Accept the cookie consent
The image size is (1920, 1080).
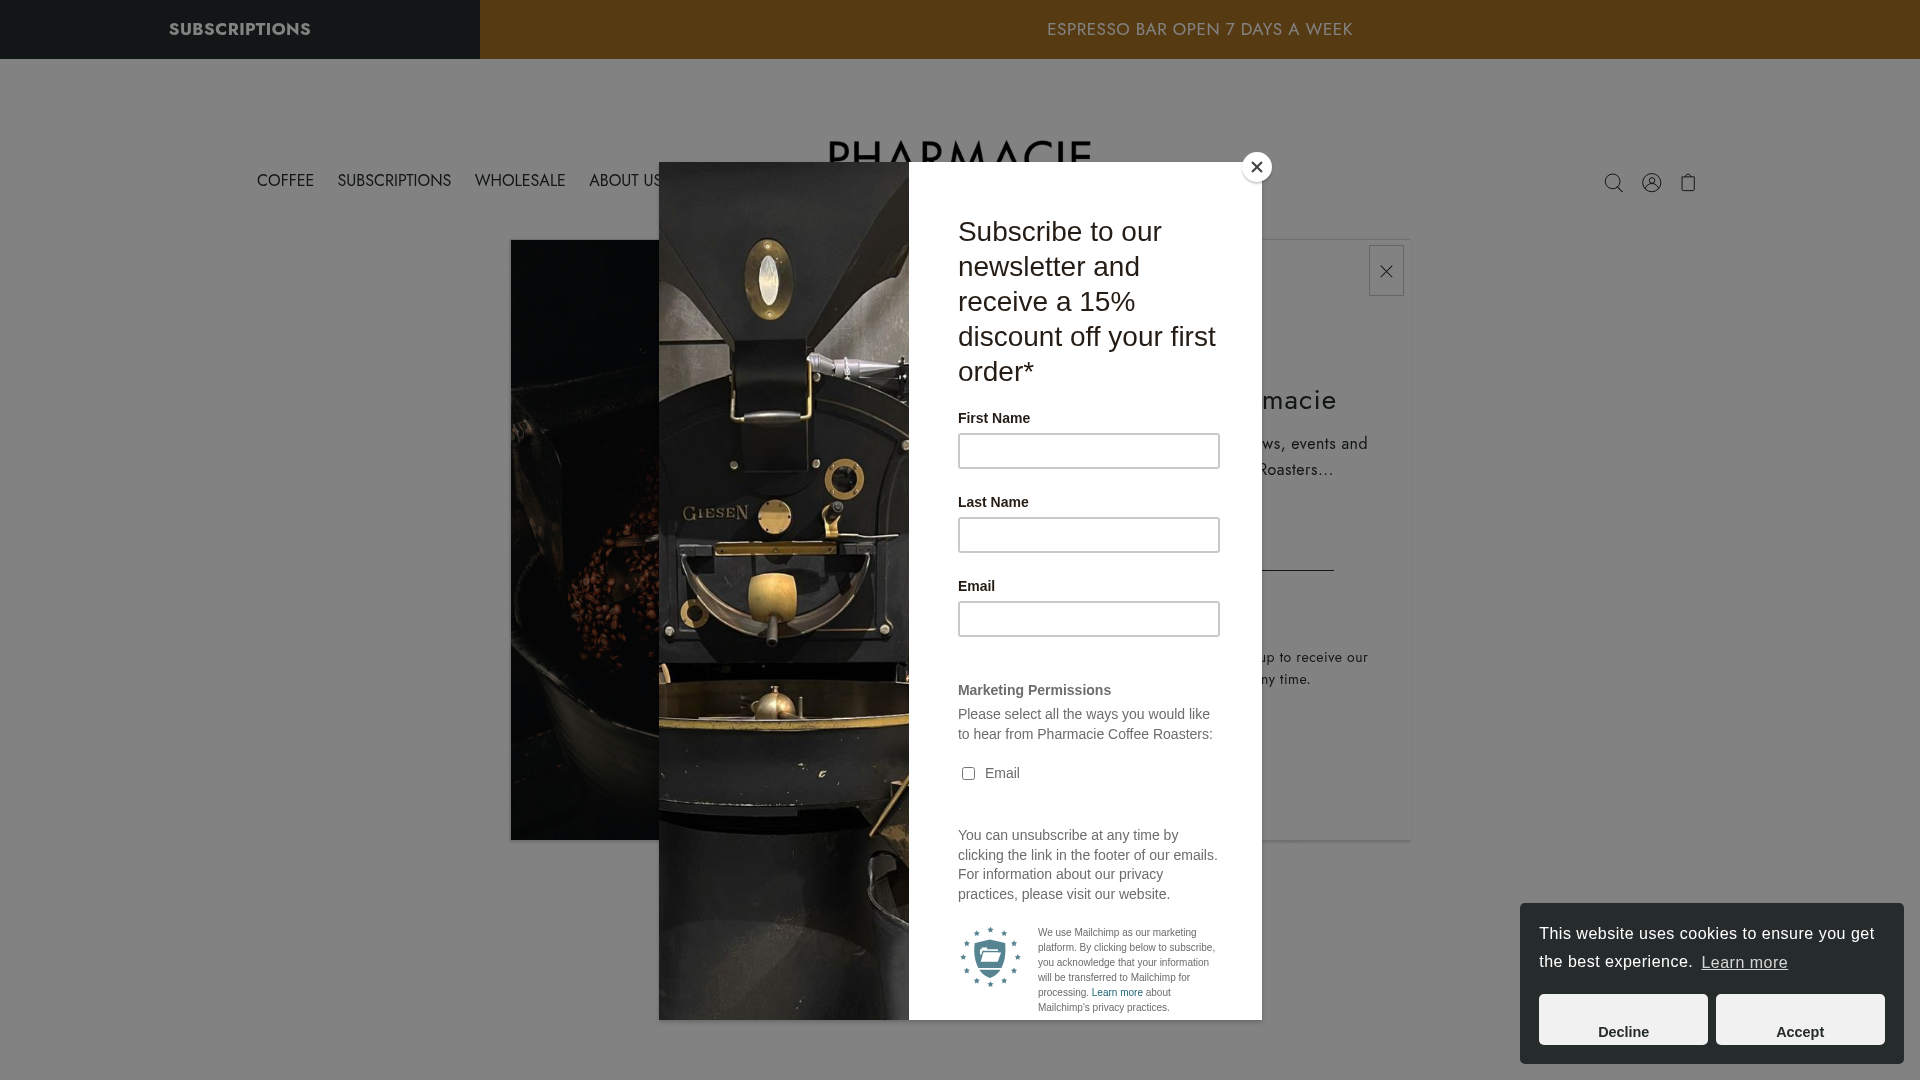point(1800,1019)
